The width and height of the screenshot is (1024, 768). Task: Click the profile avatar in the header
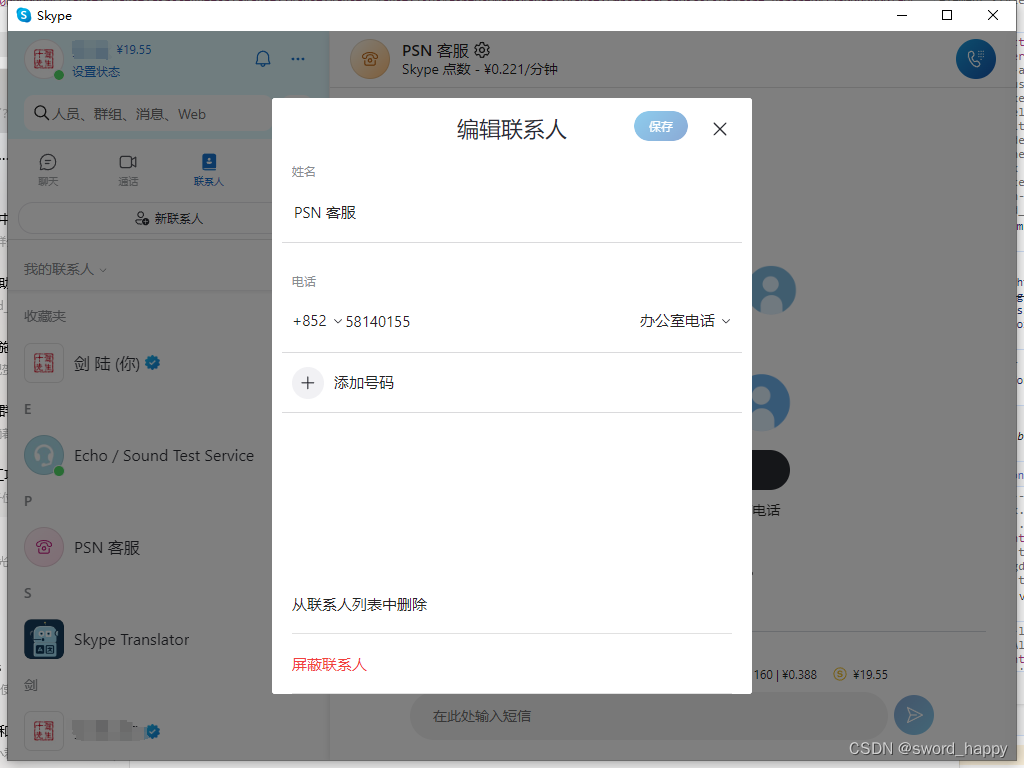click(44, 59)
